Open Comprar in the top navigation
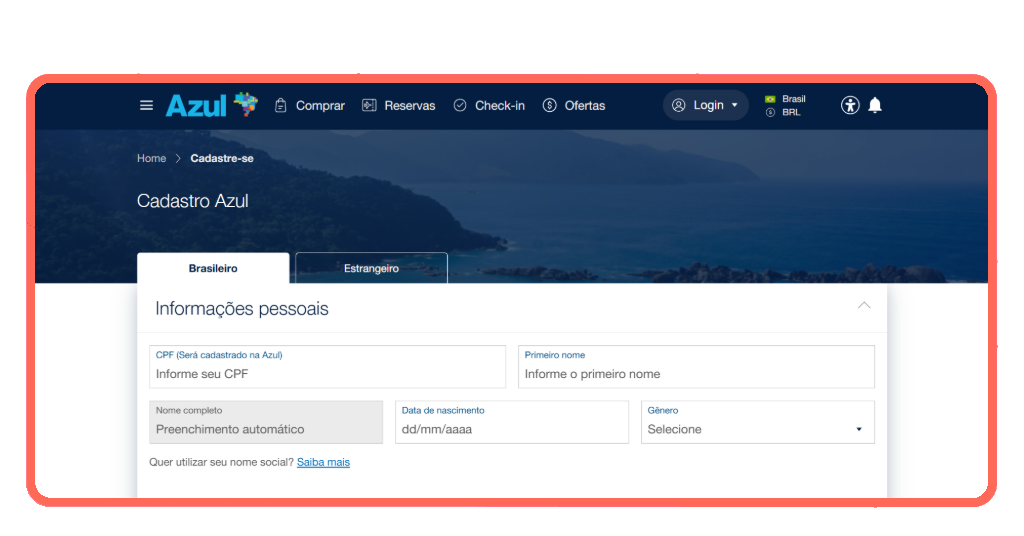This screenshot has height=536, width=1024. pyautogui.click(x=310, y=106)
